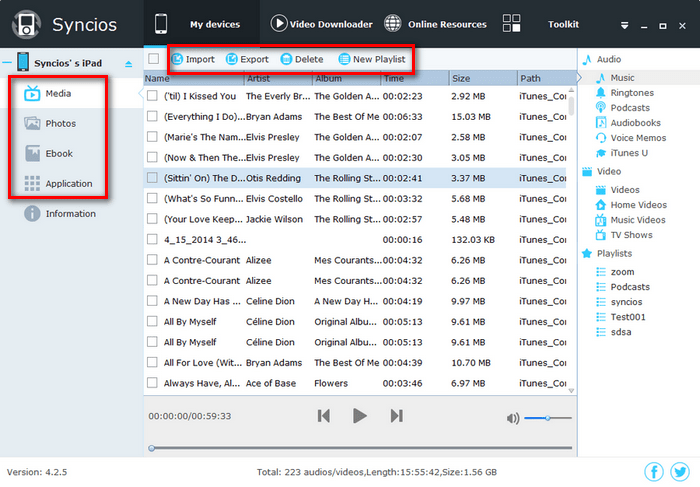This screenshot has width=700, height=487.
Task: Click the Import button
Action: pyautogui.click(x=193, y=59)
